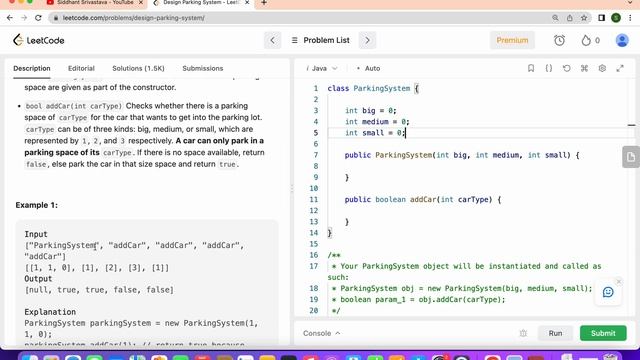Open the tab search chevron

[631, 3]
